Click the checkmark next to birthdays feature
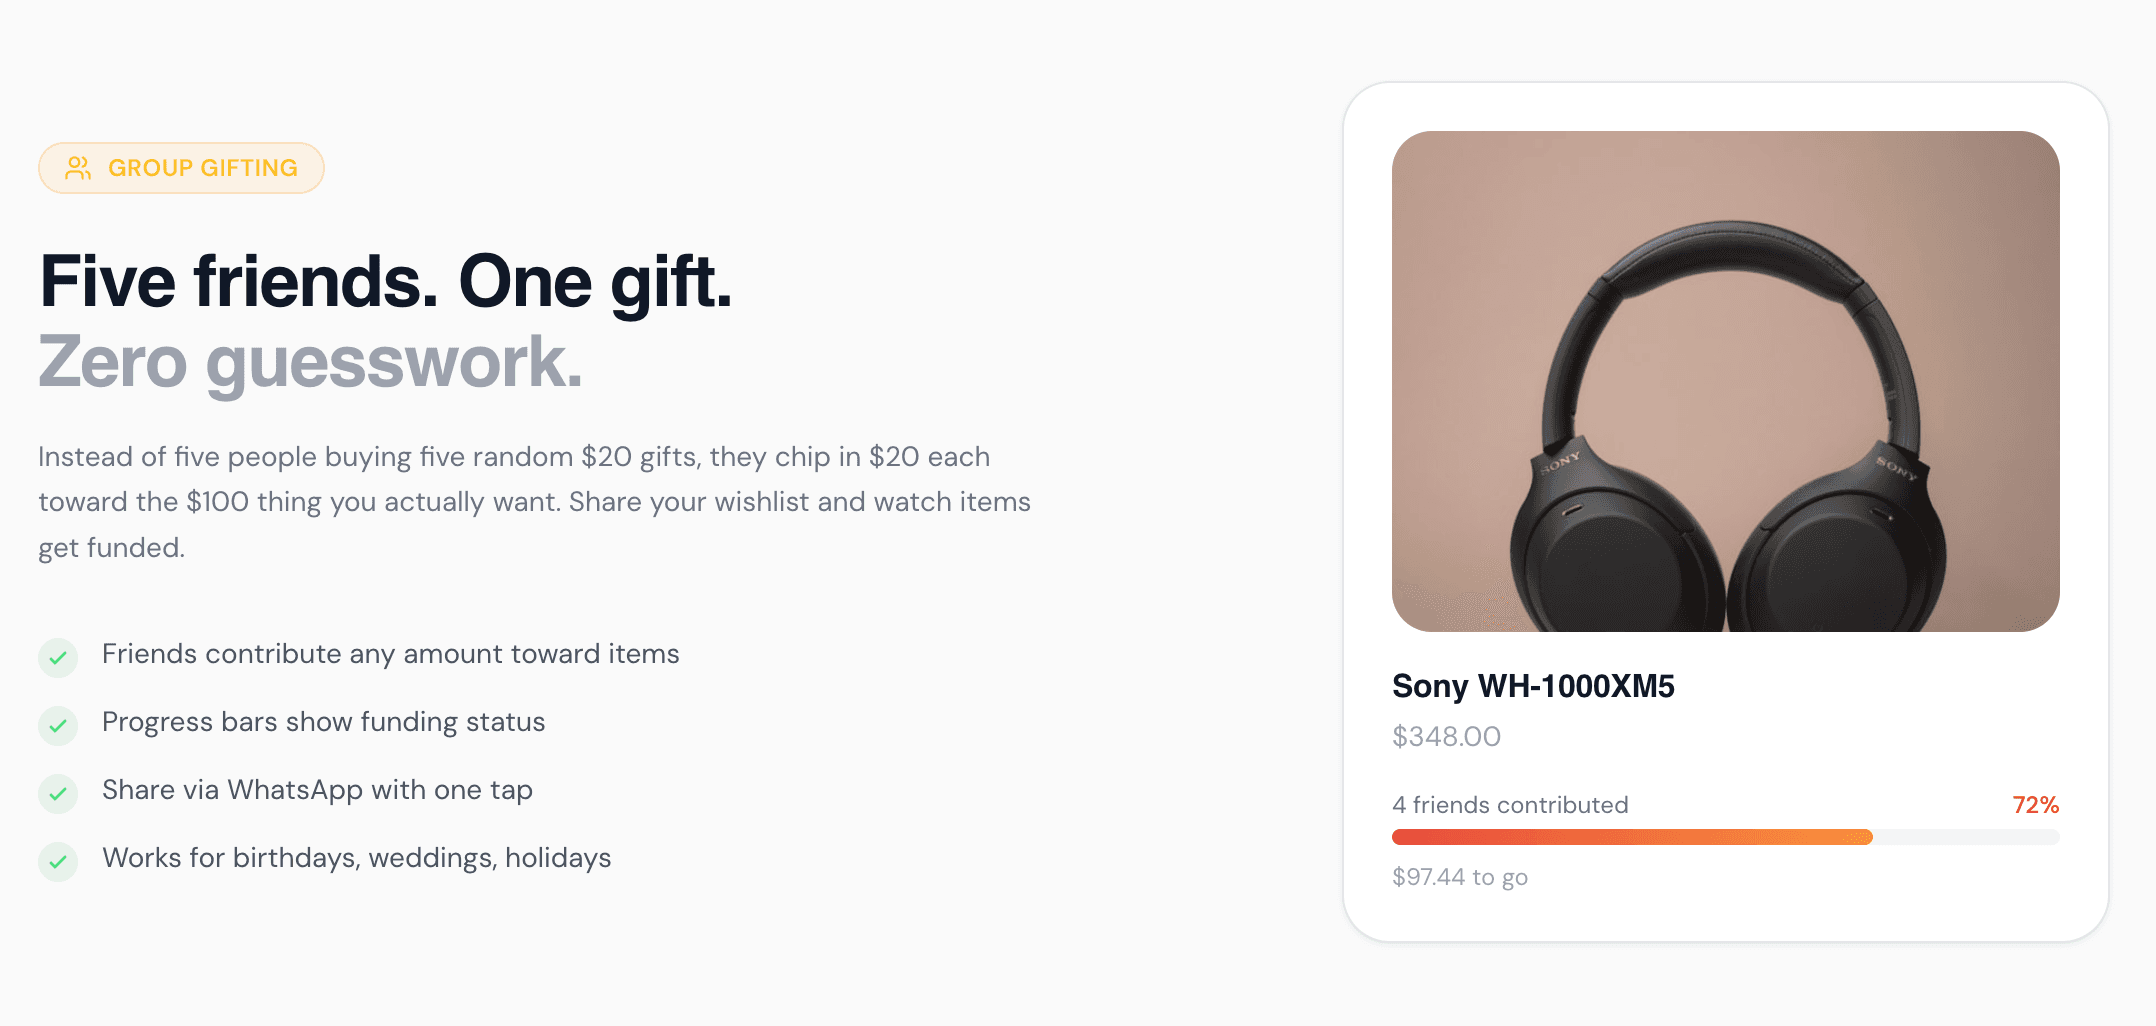Screen dimensions: 2156x1026 coord(58,861)
